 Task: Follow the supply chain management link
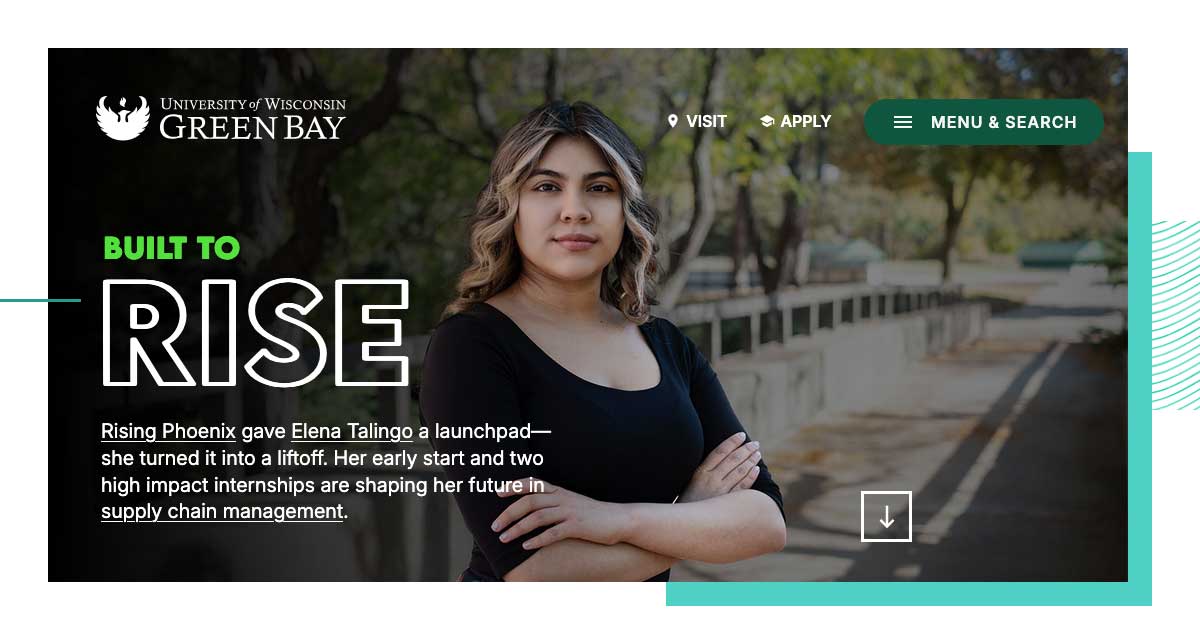(x=222, y=511)
